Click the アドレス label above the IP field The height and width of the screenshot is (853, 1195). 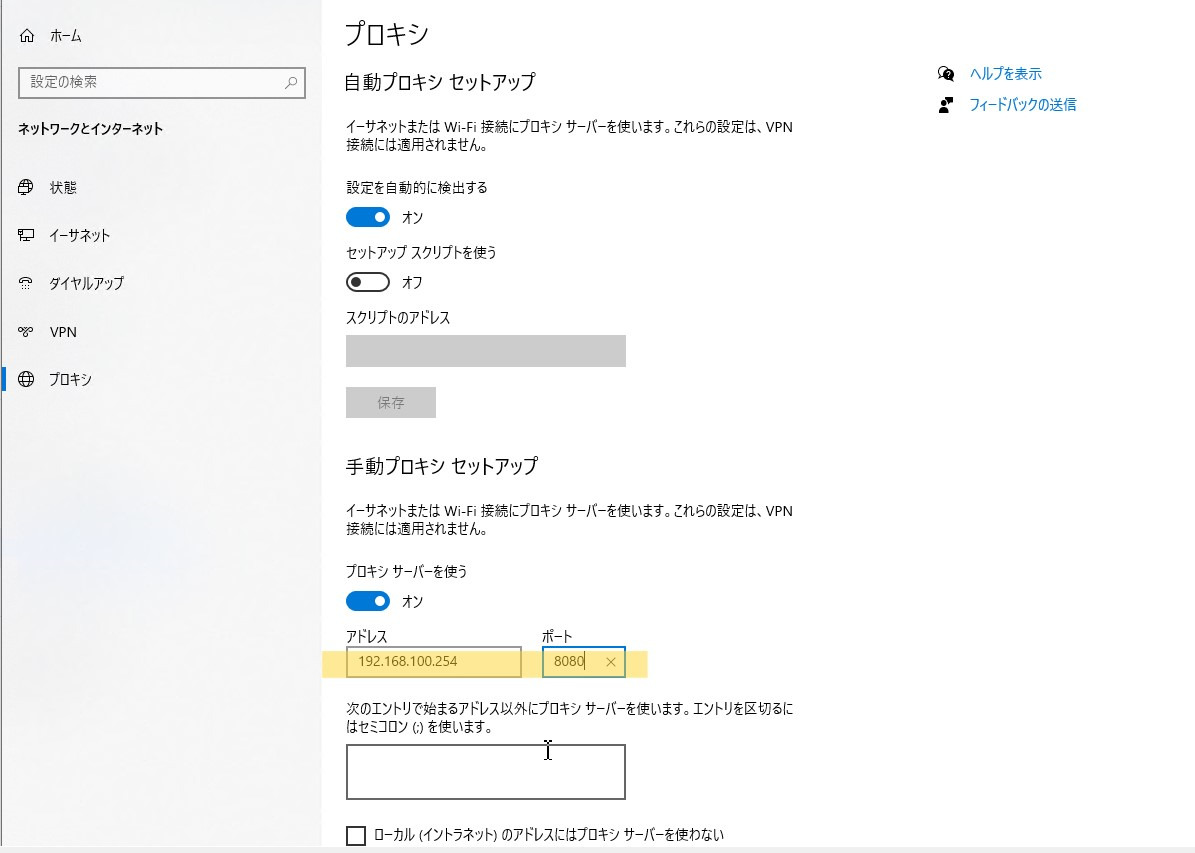click(x=367, y=637)
